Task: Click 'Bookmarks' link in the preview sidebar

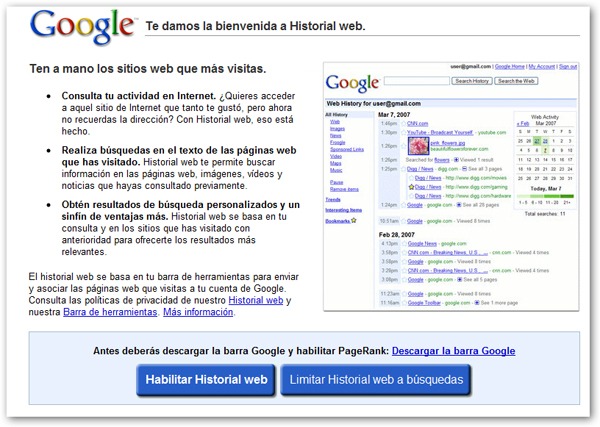Action: click(x=338, y=221)
